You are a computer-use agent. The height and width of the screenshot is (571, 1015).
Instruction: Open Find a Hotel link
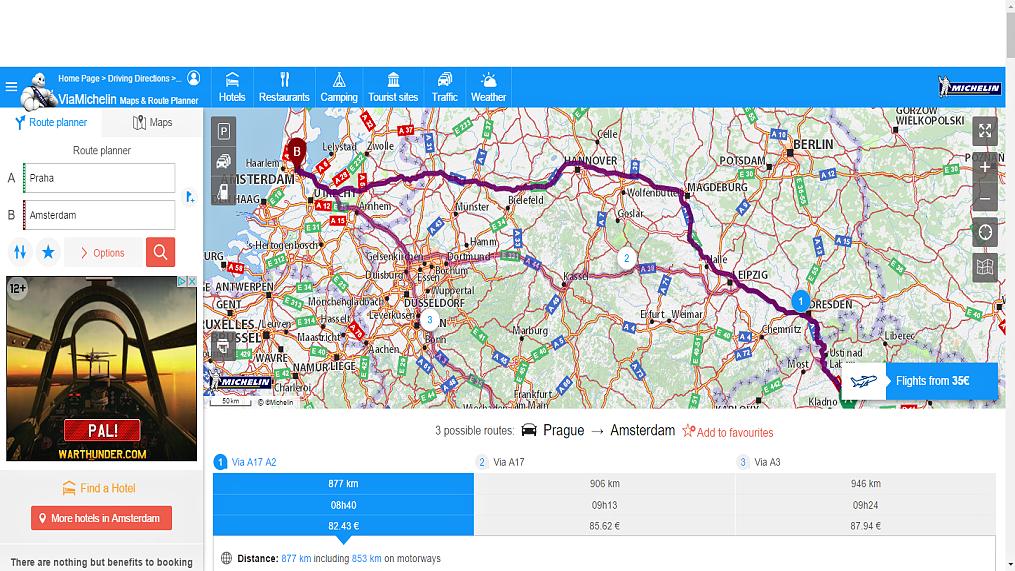[99, 488]
